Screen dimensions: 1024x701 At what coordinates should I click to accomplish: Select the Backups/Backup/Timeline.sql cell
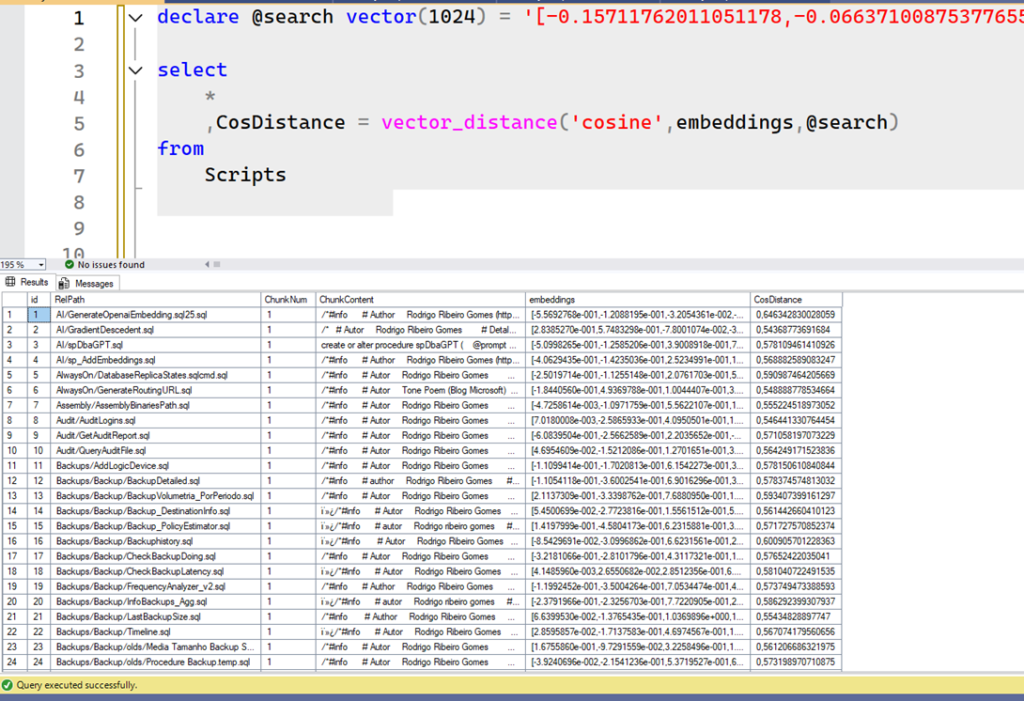[112, 632]
